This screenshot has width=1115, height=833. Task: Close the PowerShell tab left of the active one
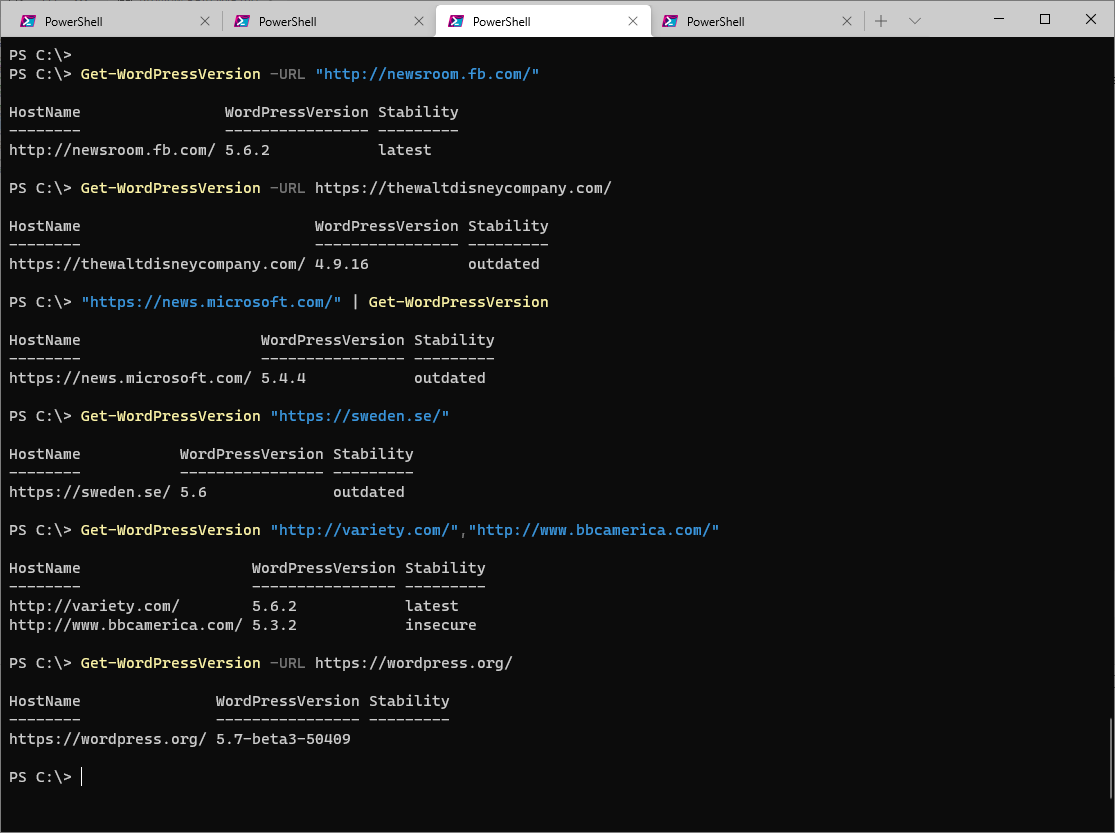[x=419, y=21]
